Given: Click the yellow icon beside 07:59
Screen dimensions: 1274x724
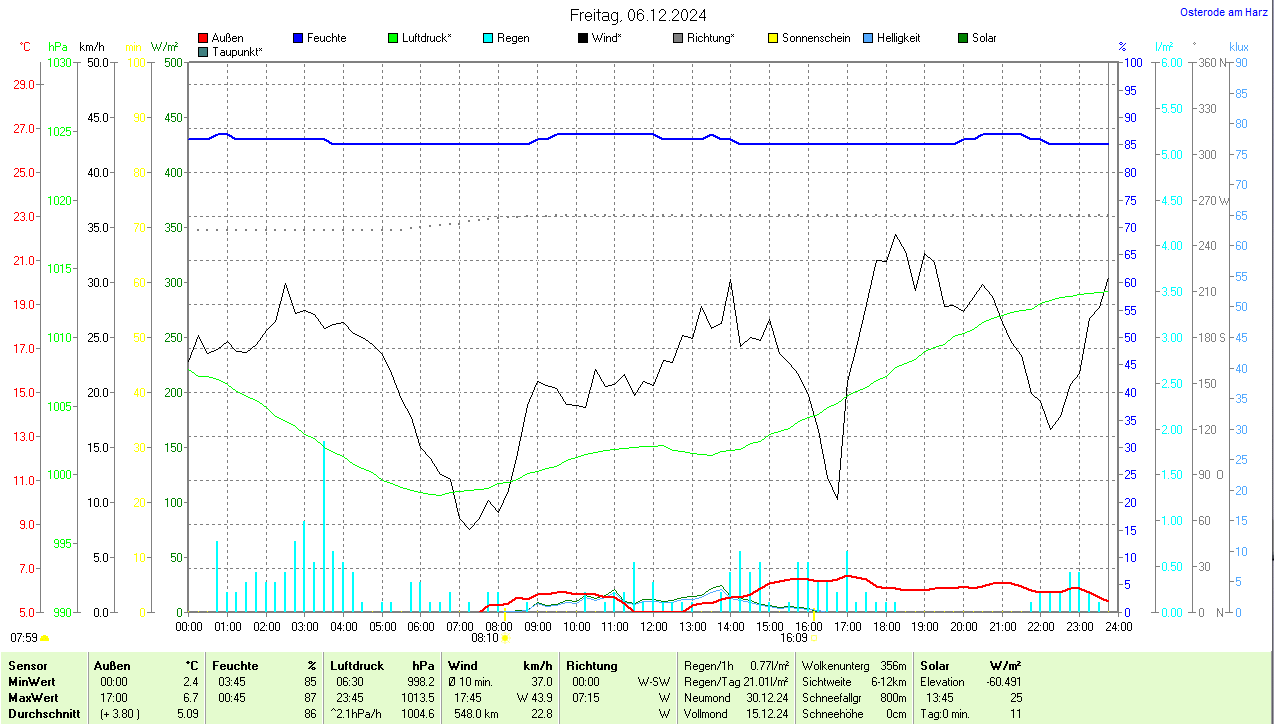Looking at the screenshot, I should [44, 637].
